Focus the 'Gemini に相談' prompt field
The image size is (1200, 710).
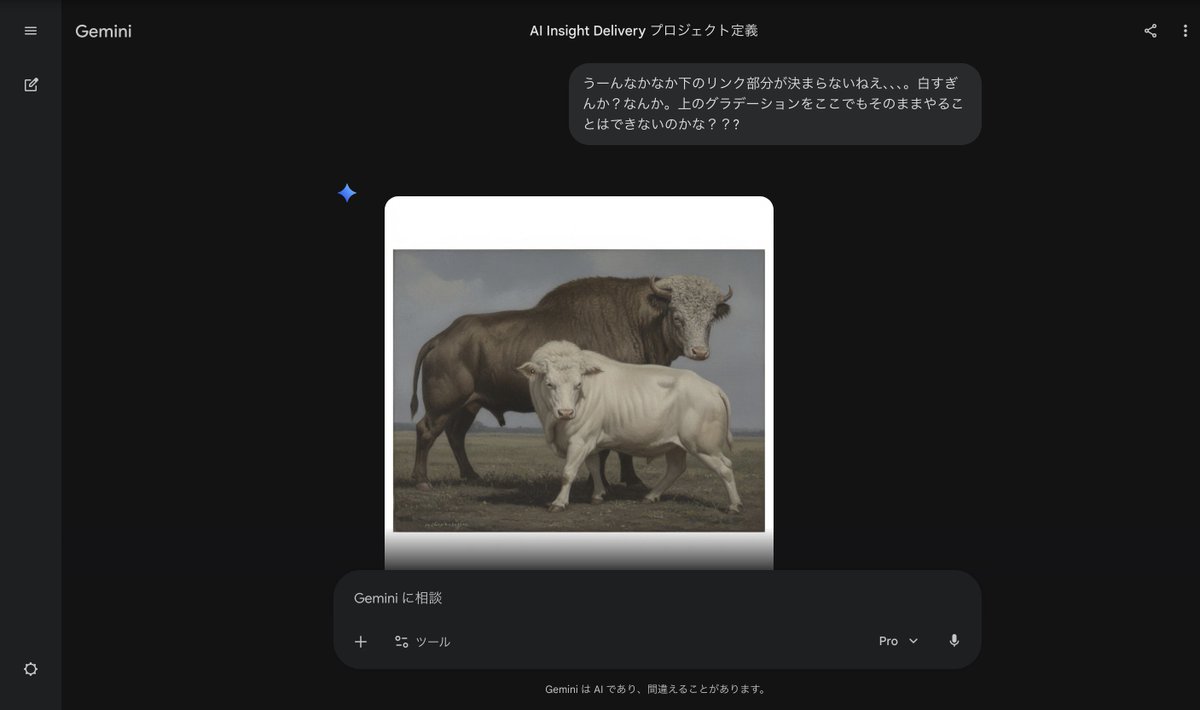tap(657, 598)
